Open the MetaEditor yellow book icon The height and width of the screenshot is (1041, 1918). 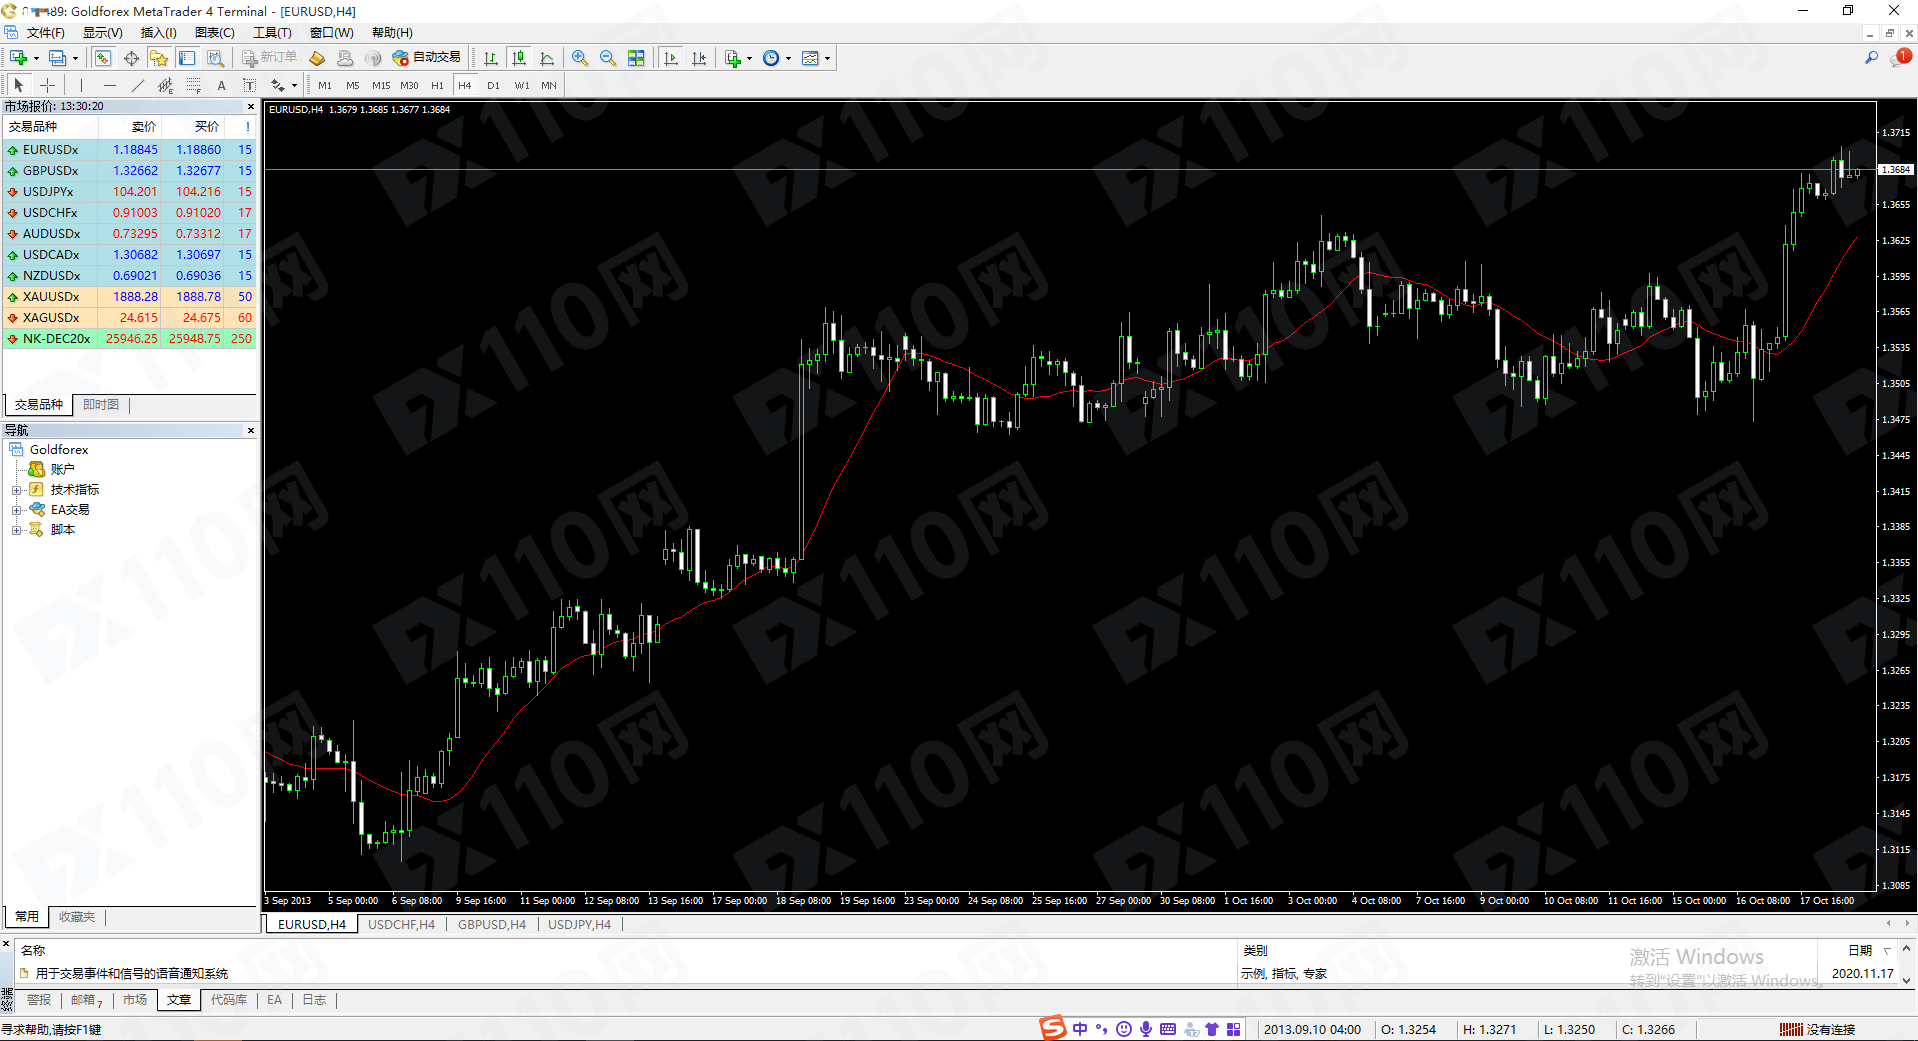[317, 58]
